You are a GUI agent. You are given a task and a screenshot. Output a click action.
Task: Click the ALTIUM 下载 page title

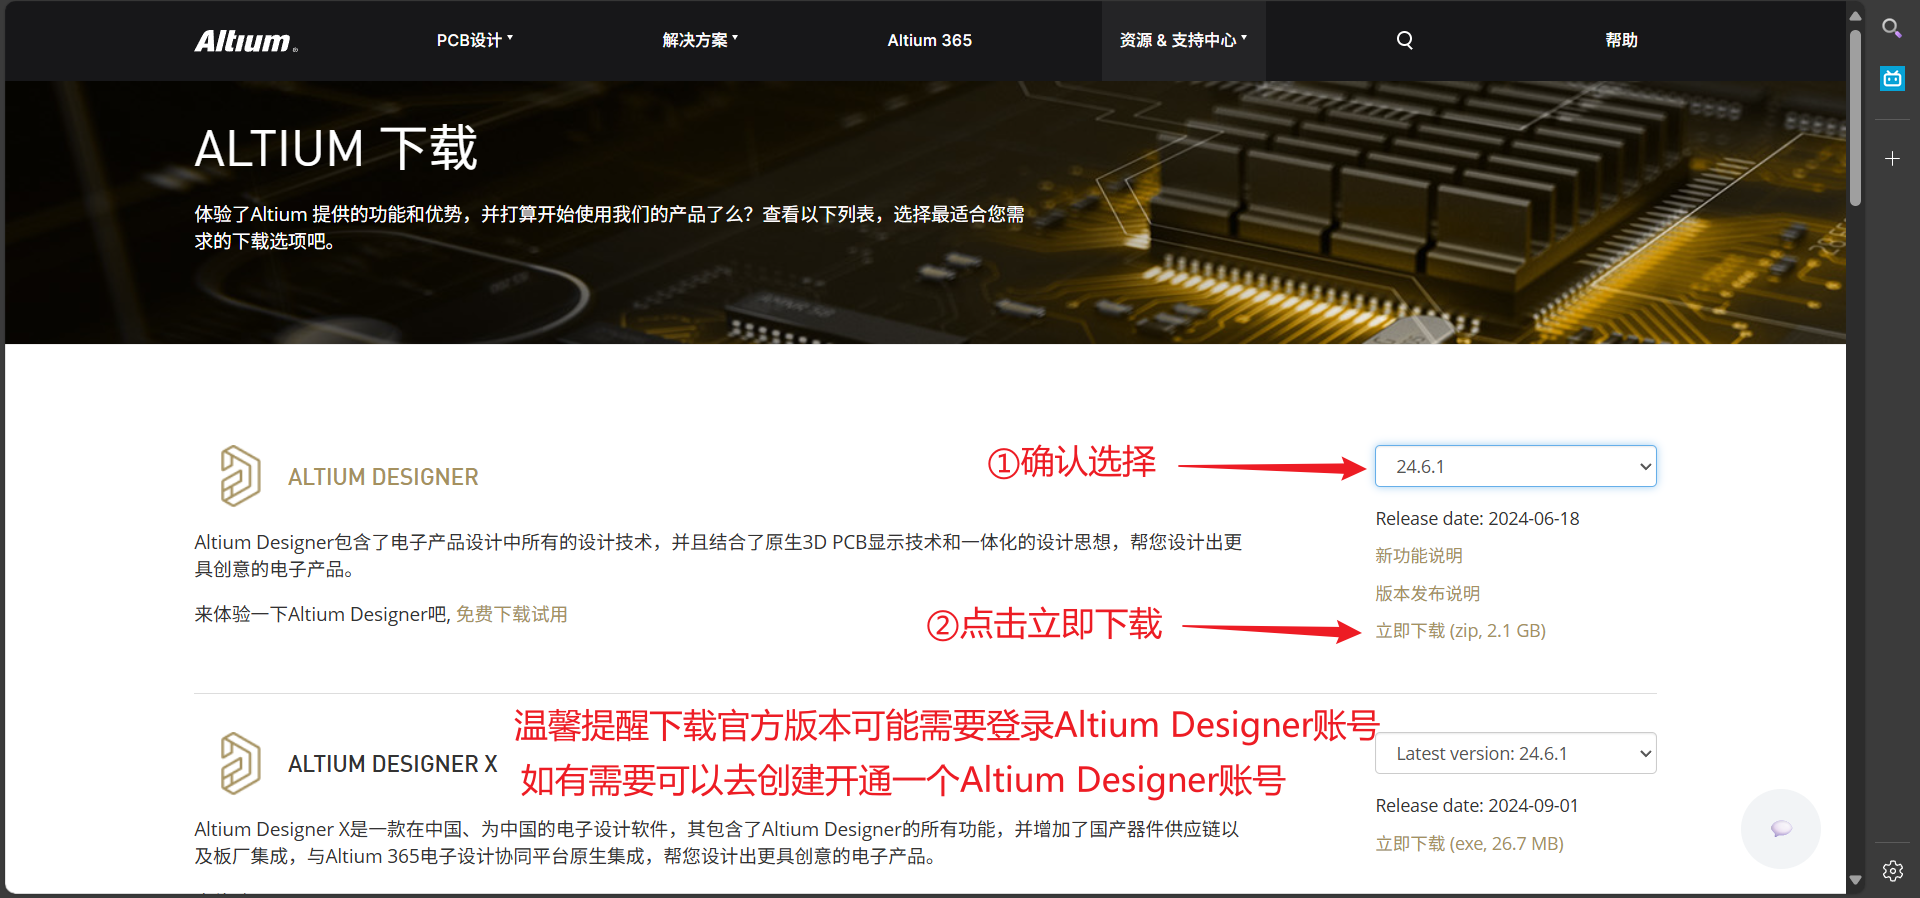click(x=335, y=149)
